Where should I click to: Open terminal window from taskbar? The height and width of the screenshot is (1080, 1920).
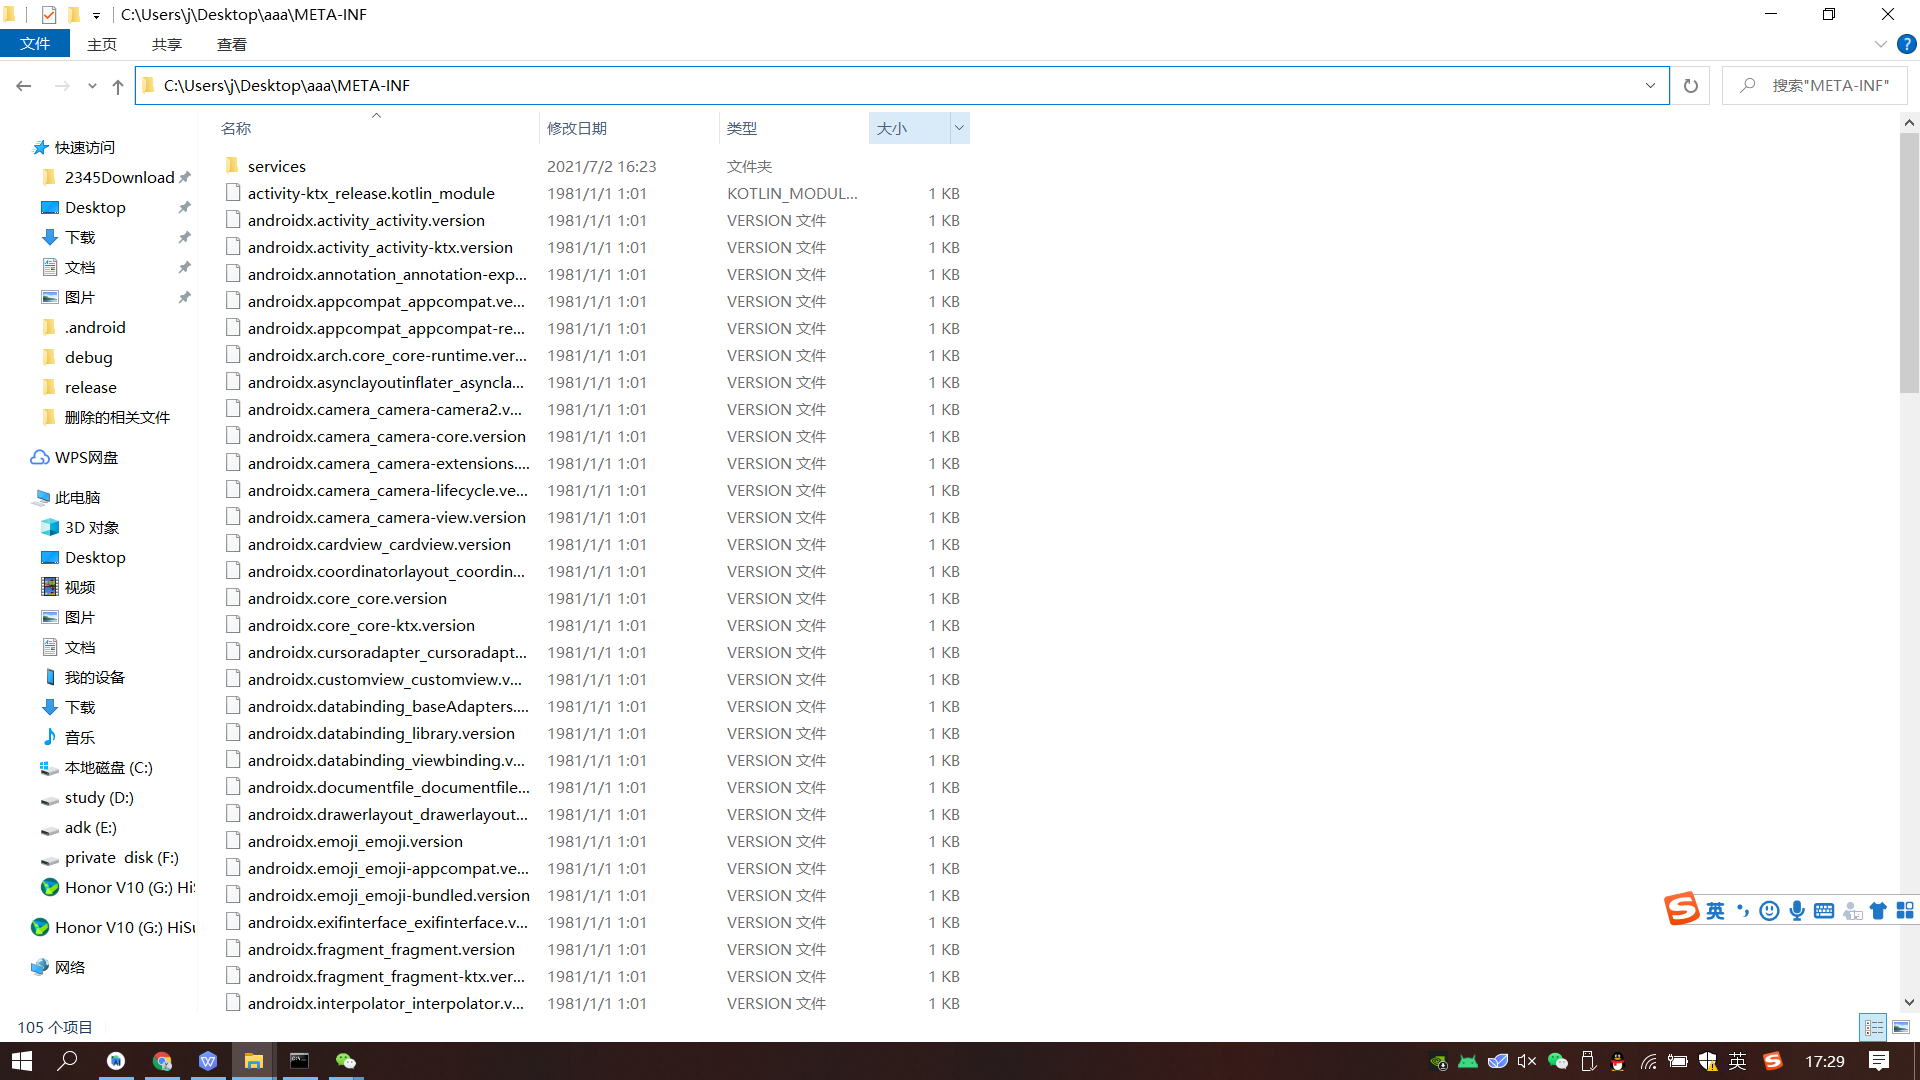click(300, 1061)
